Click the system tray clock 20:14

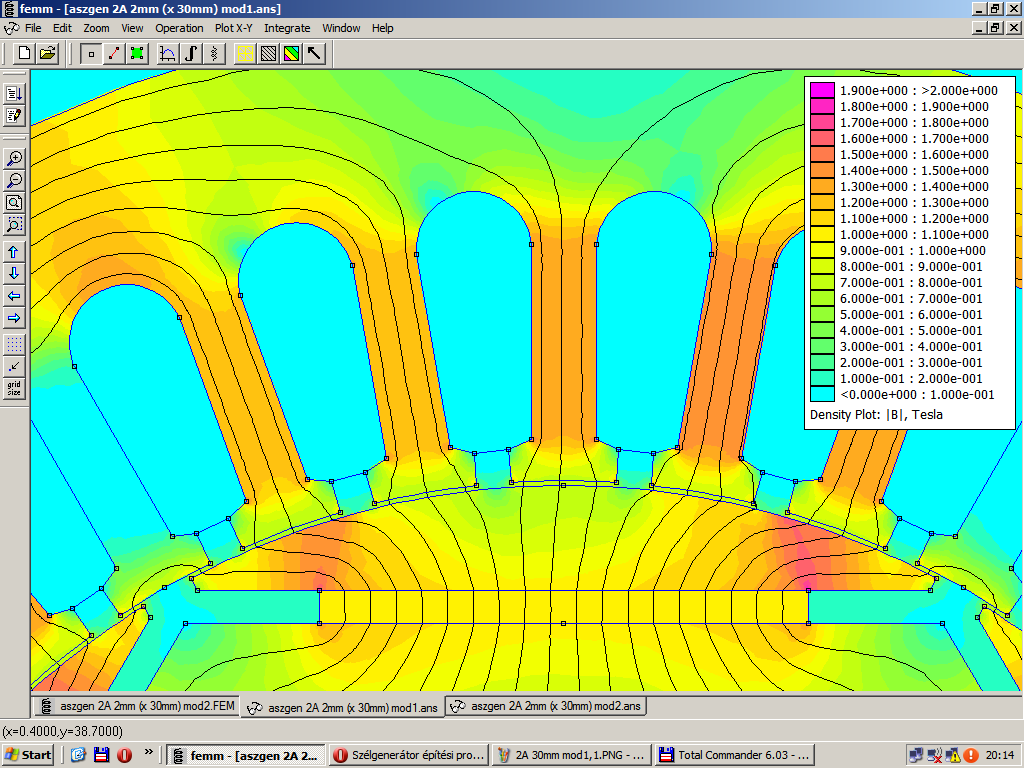point(1000,755)
